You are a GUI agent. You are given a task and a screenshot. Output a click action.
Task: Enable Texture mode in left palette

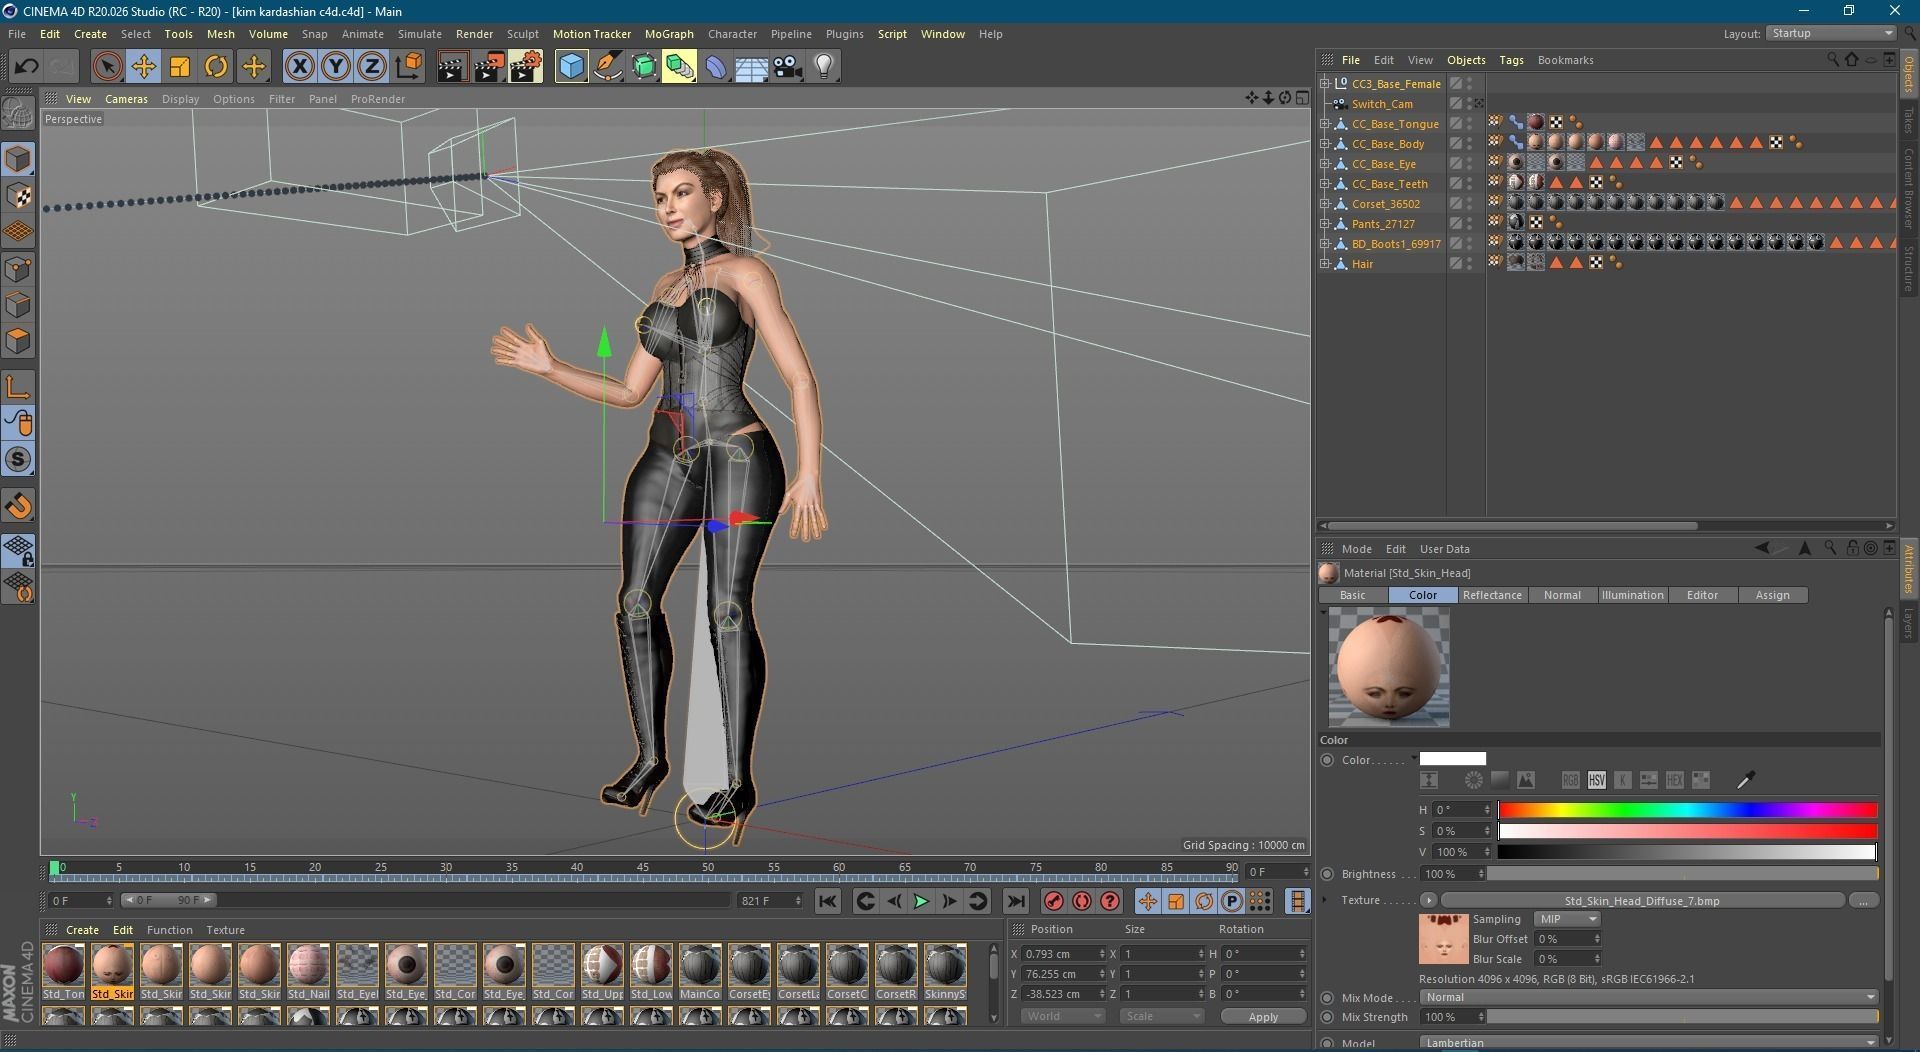pos(18,195)
